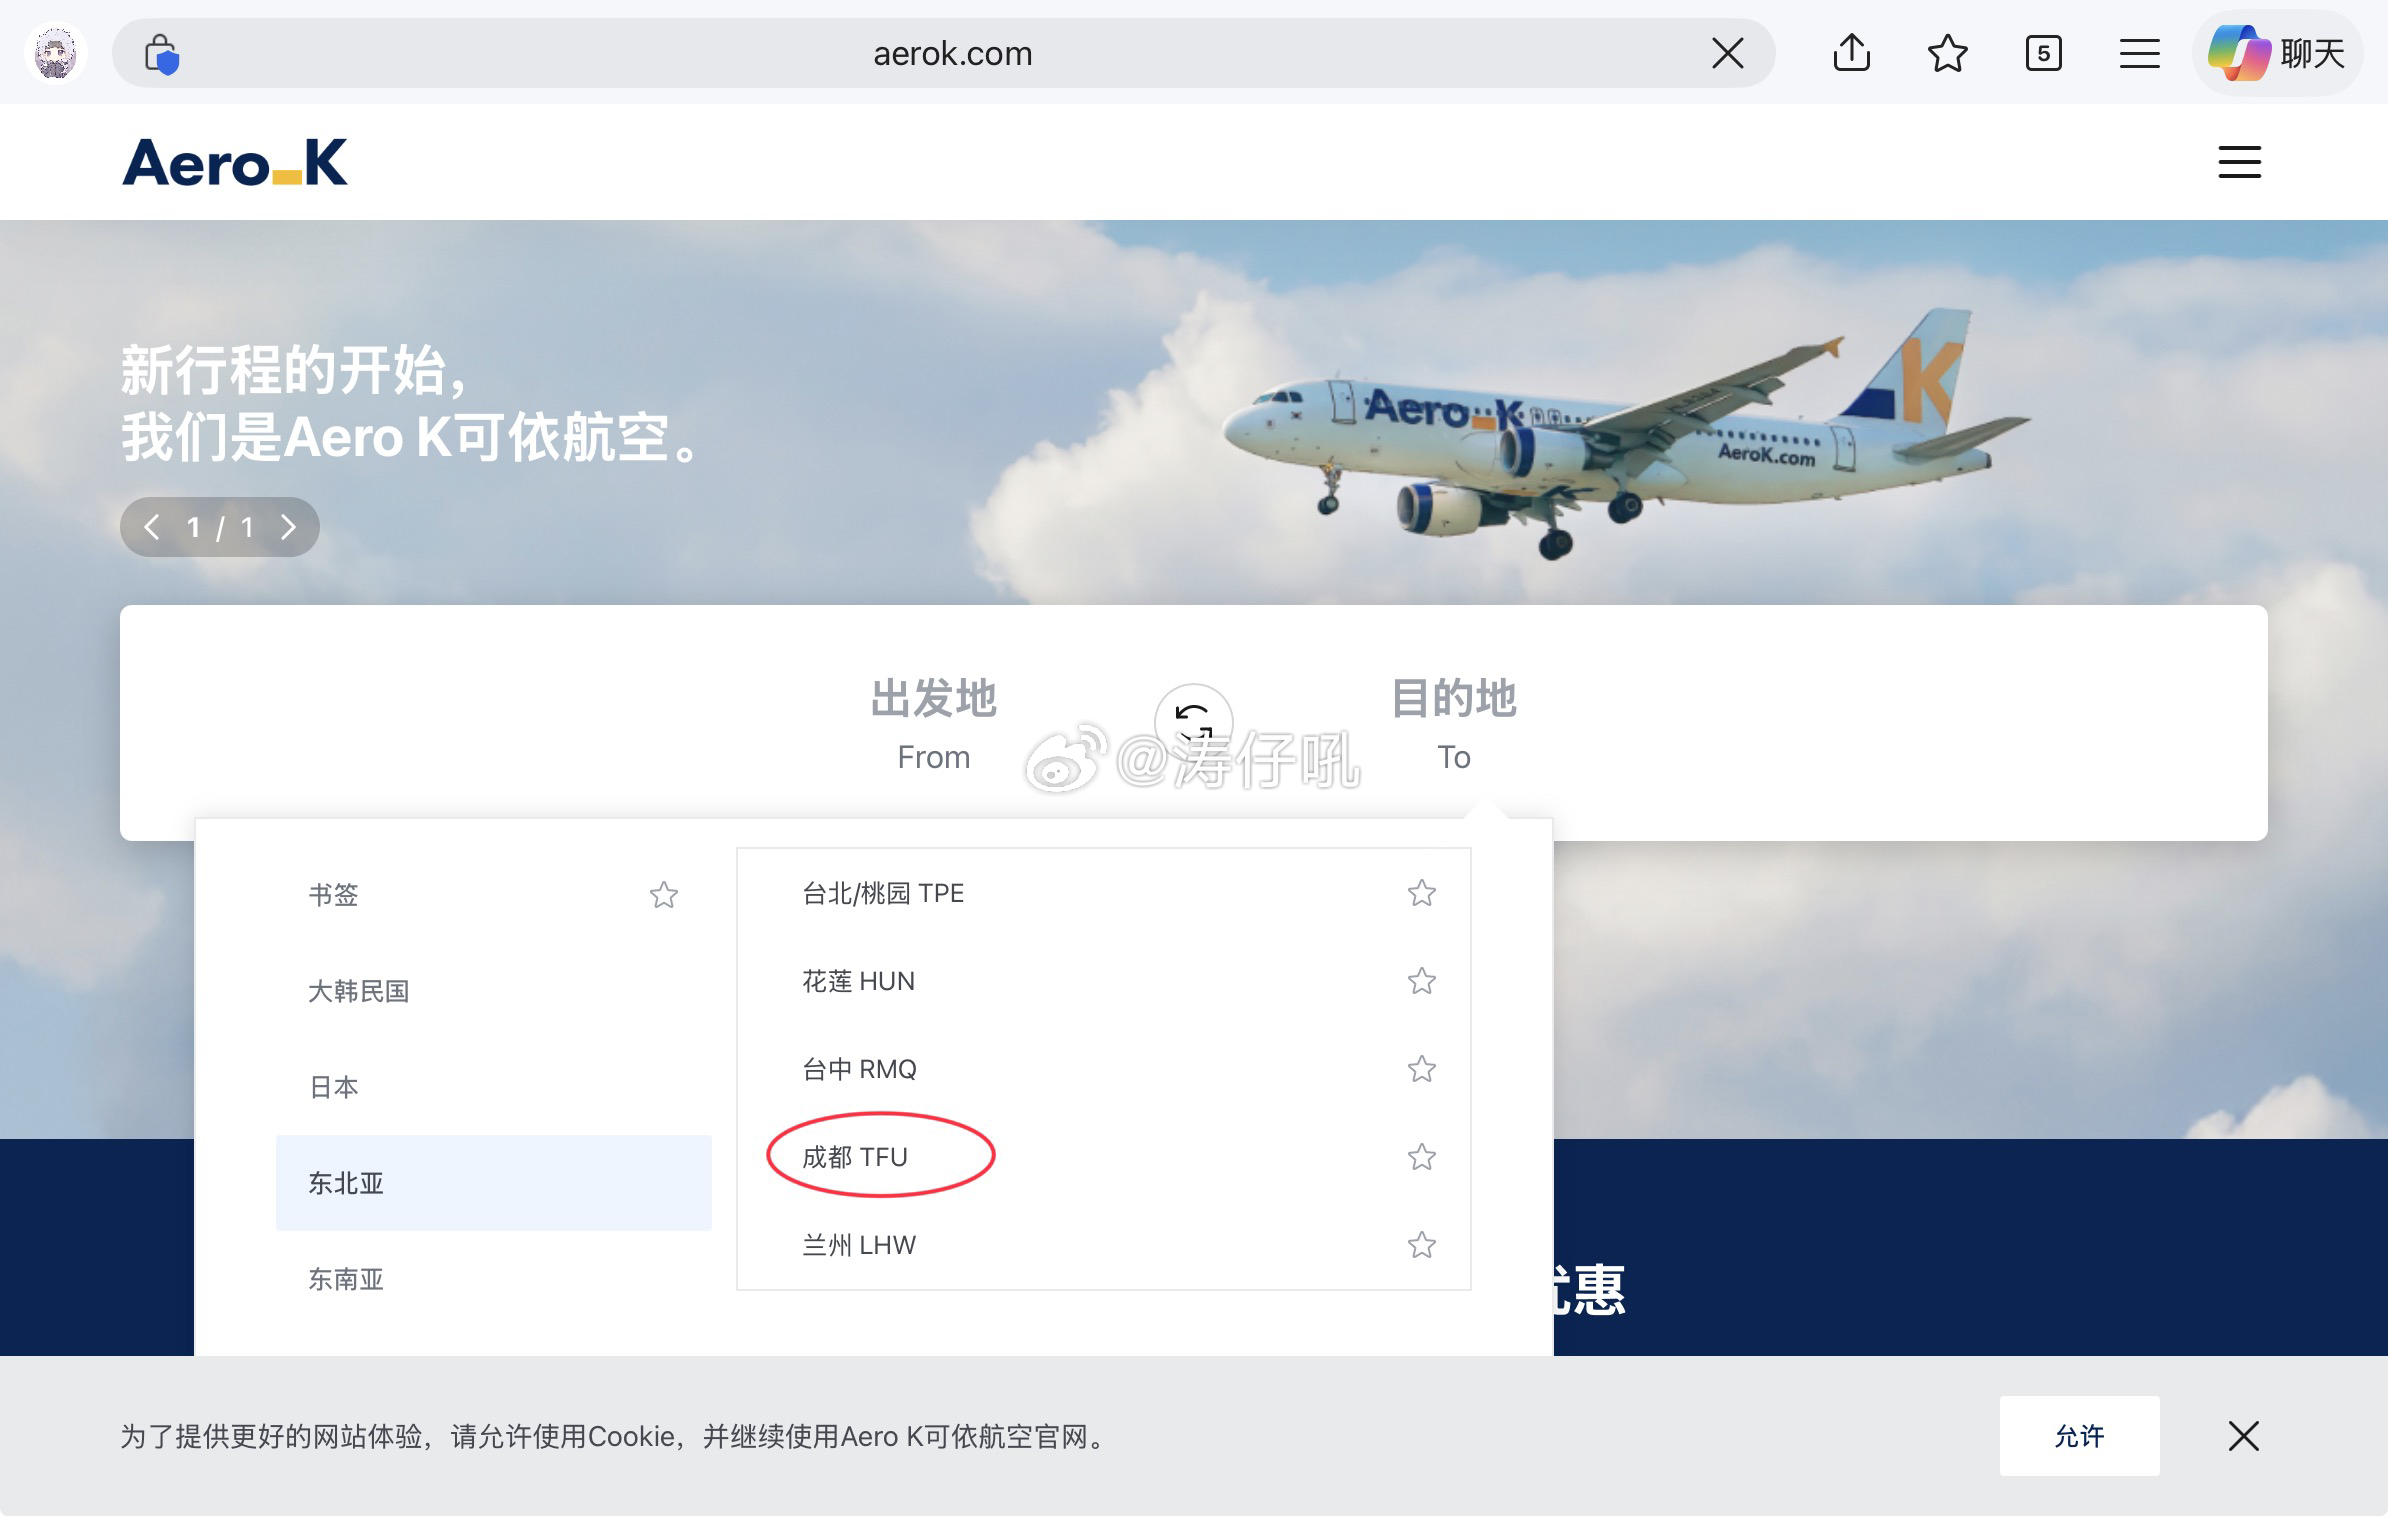Open the profile avatar icon

55,53
